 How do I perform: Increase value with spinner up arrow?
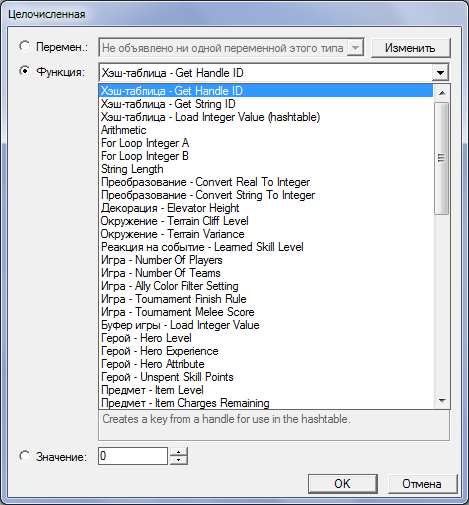coord(179,452)
